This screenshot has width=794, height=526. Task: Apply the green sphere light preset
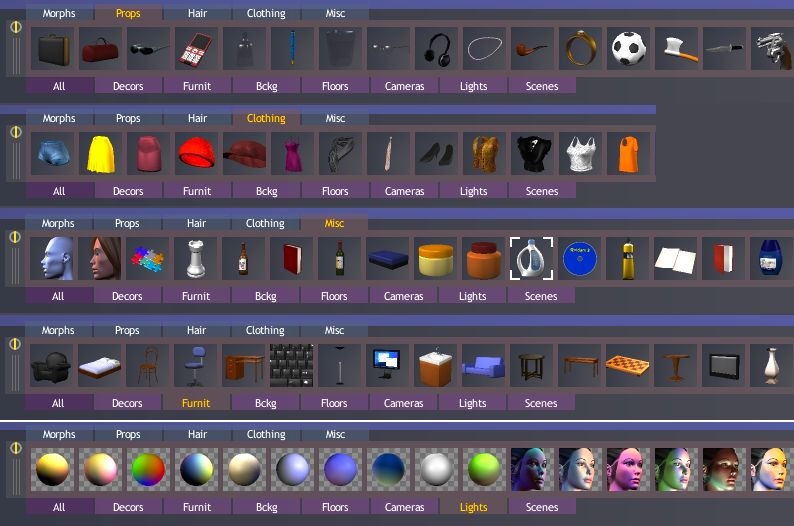485,469
